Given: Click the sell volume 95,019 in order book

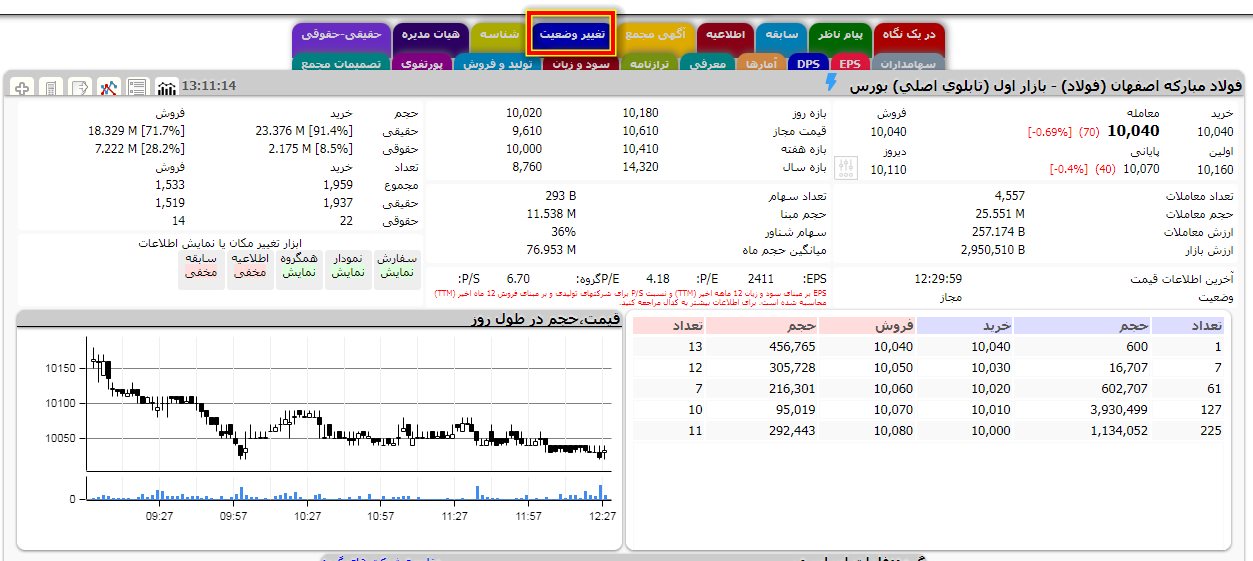Looking at the screenshot, I should [x=795, y=409].
